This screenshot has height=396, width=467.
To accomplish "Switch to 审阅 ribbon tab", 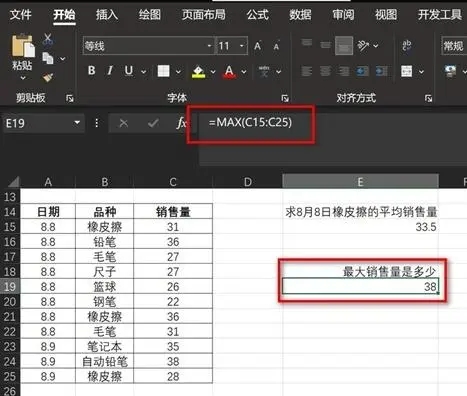I will pos(343,15).
